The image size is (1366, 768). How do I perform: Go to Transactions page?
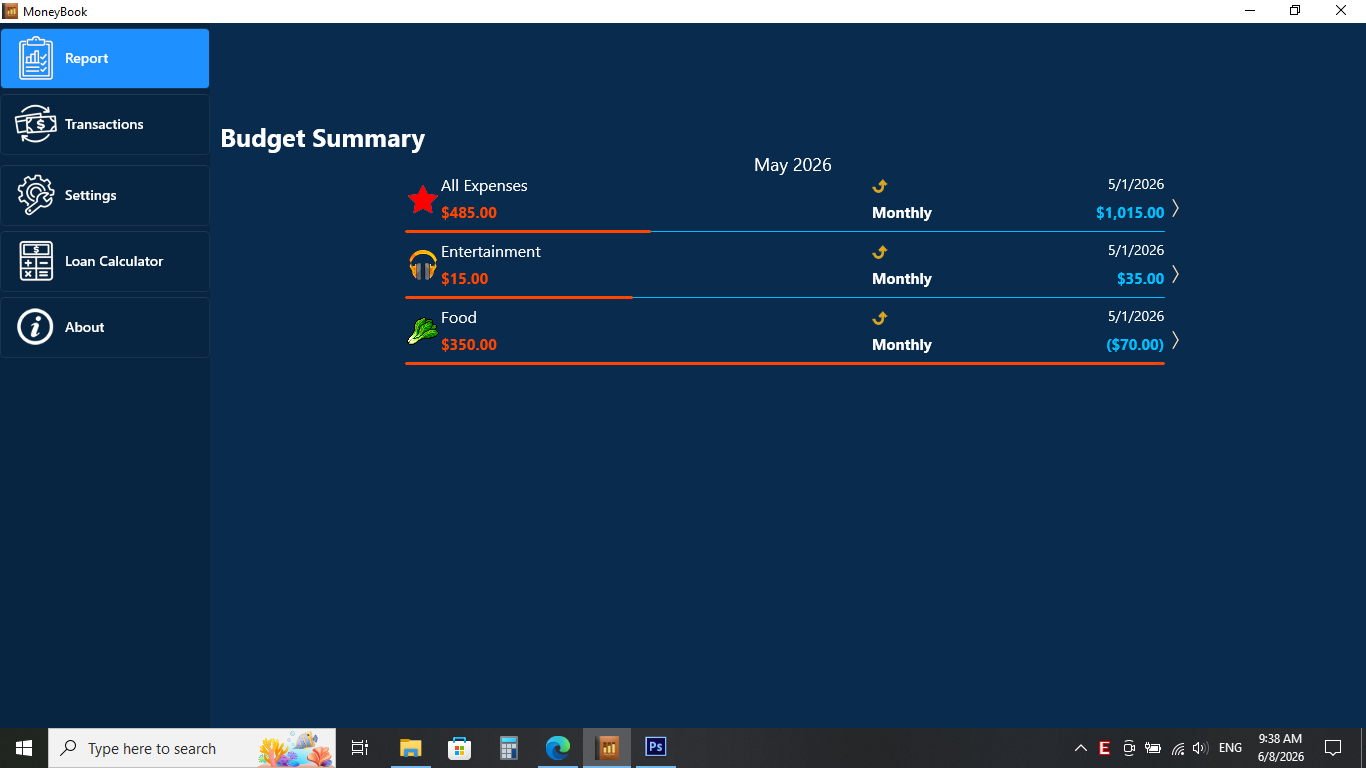coord(105,124)
